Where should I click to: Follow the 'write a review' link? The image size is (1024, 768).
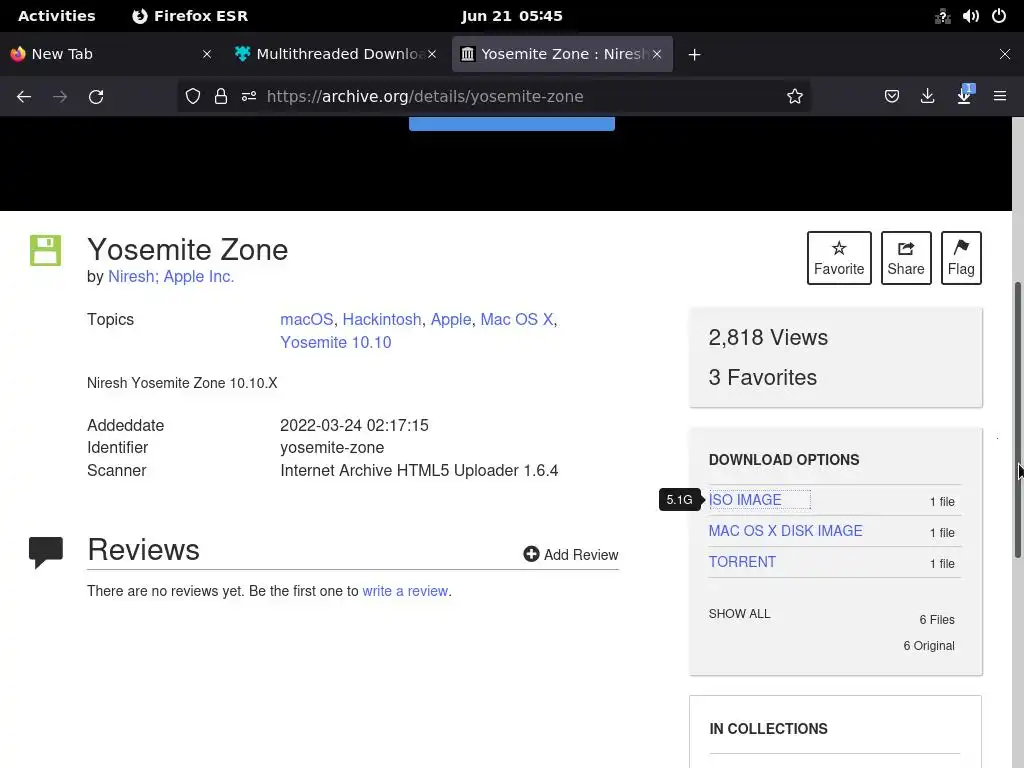(405, 591)
